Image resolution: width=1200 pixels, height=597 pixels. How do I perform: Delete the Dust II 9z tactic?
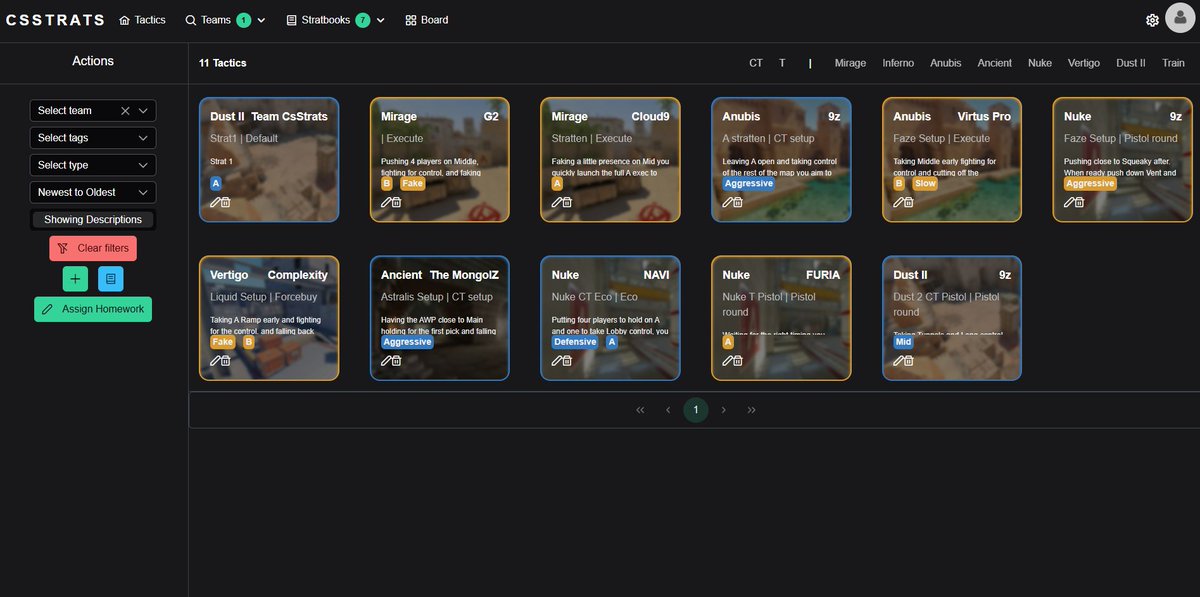tap(910, 360)
